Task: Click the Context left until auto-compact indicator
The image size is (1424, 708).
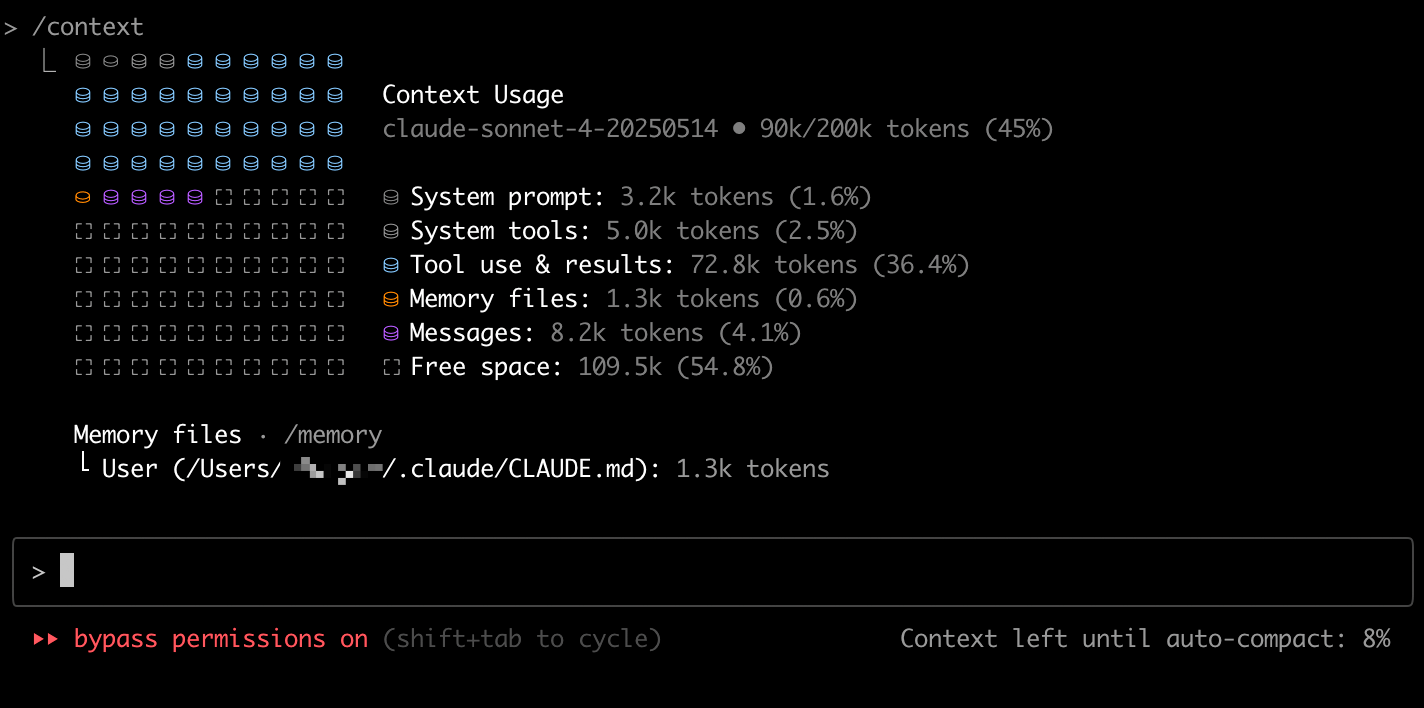Action: 1145,638
